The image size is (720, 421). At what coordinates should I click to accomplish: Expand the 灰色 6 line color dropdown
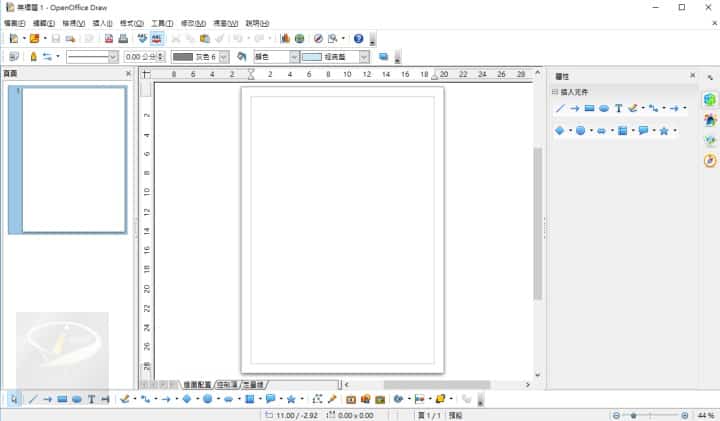(223, 57)
